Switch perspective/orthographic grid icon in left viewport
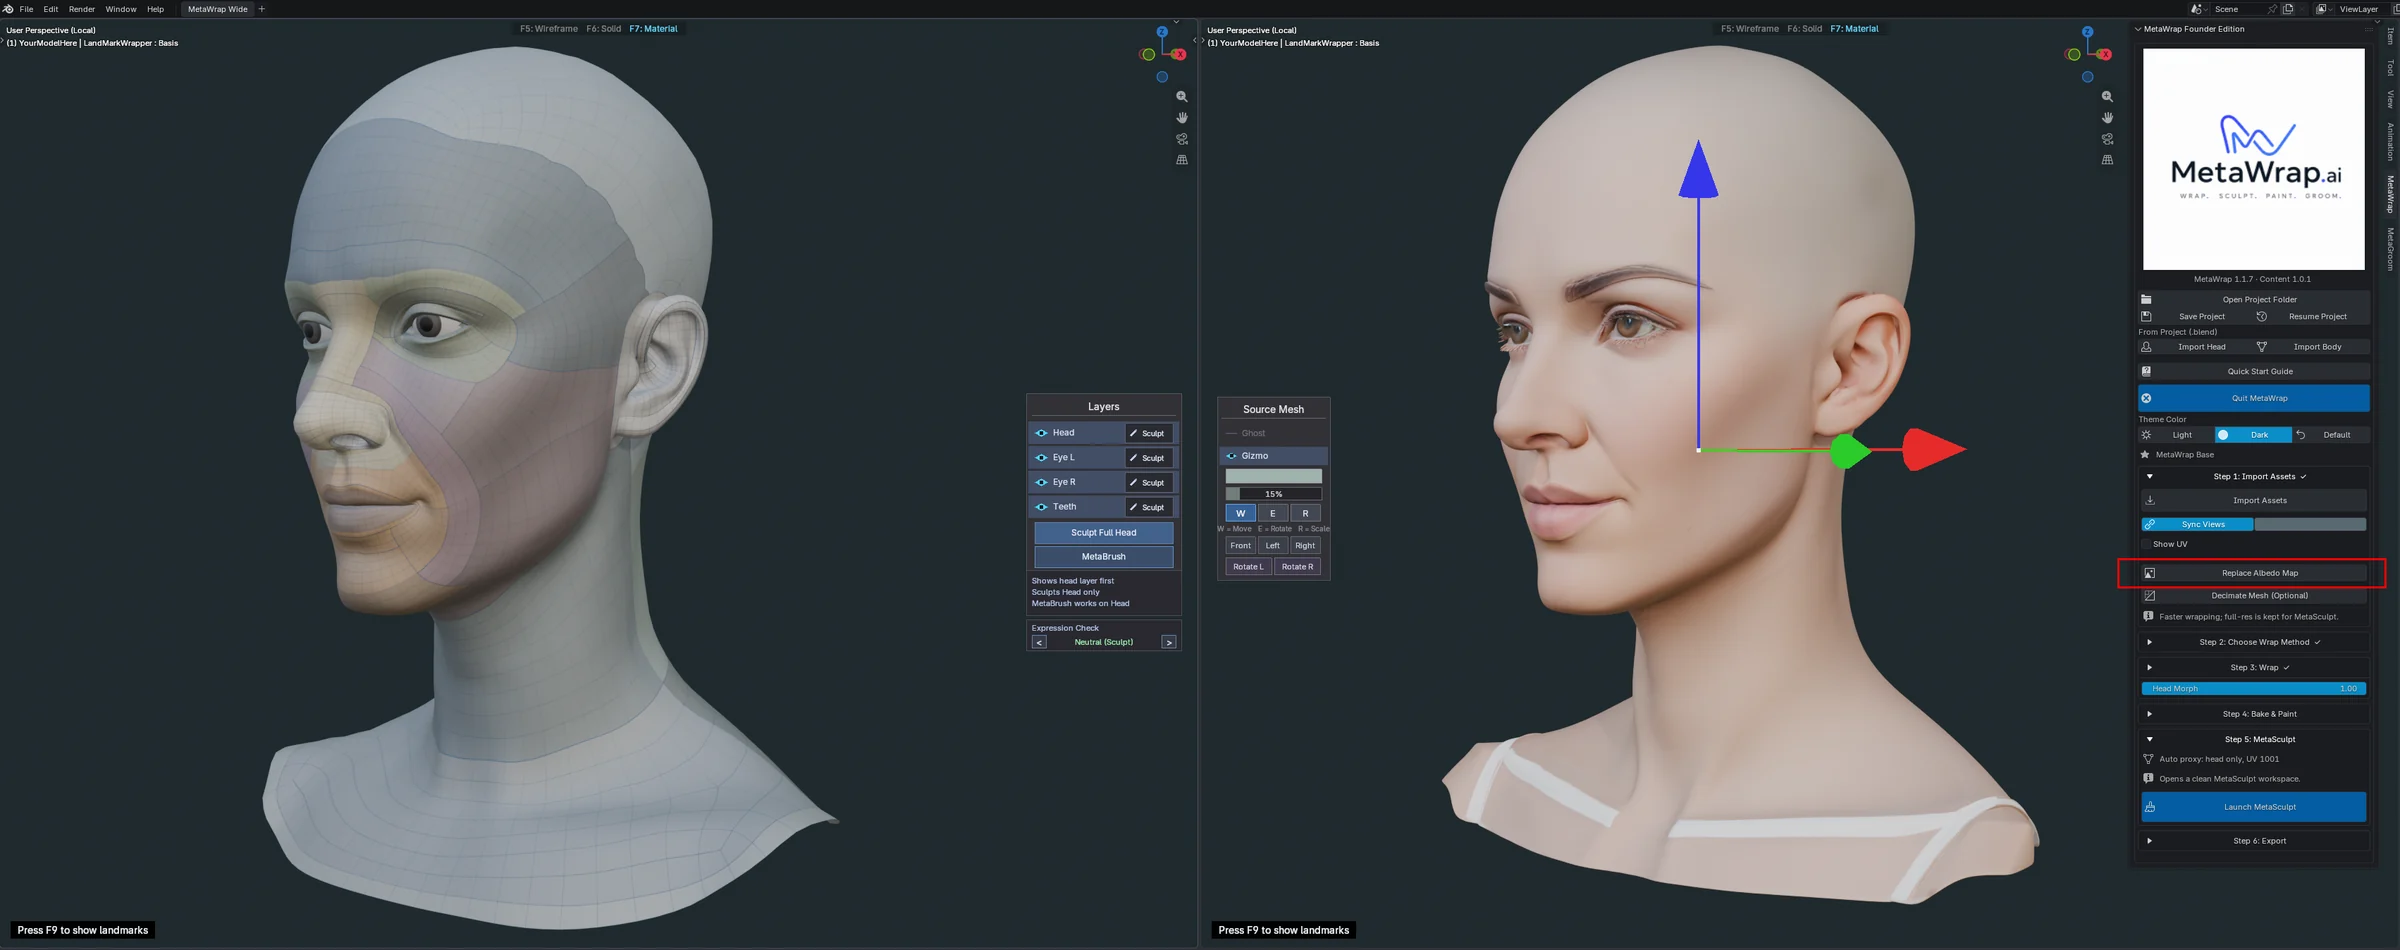The image size is (2400, 950). [x=1182, y=160]
